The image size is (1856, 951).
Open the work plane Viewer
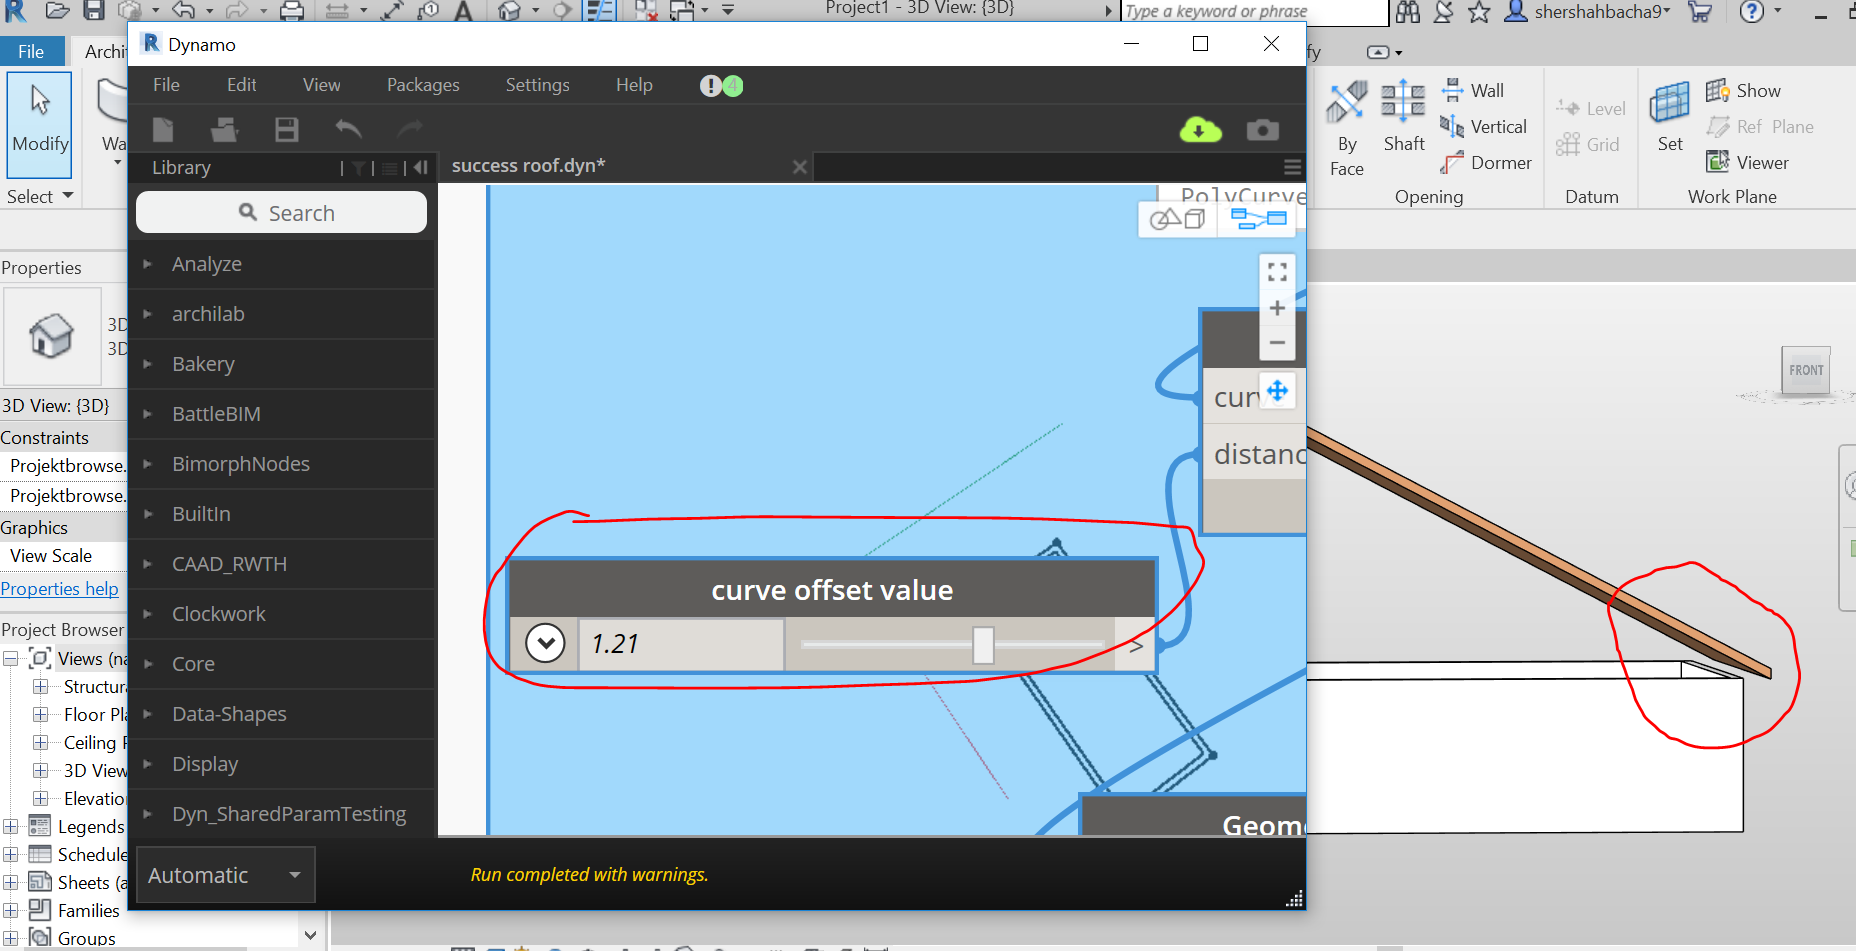pos(1747,163)
